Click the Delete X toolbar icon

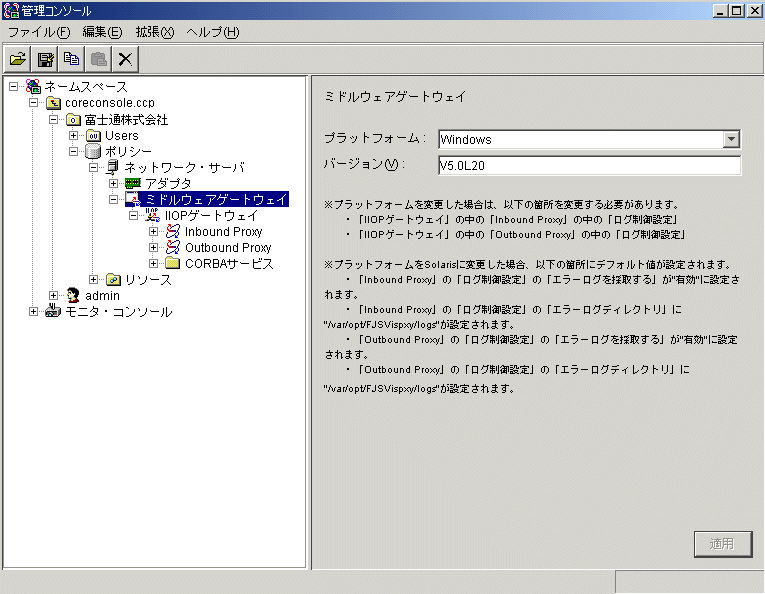pyautogui.click(x=125, y=59)
